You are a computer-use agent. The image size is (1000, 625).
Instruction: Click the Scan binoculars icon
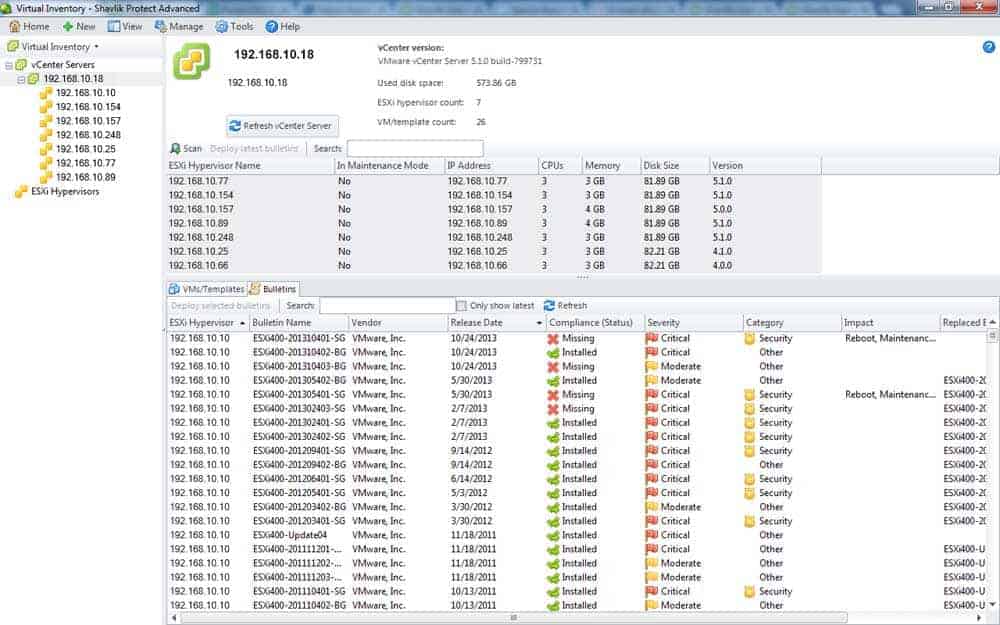[x=175, y=149]
